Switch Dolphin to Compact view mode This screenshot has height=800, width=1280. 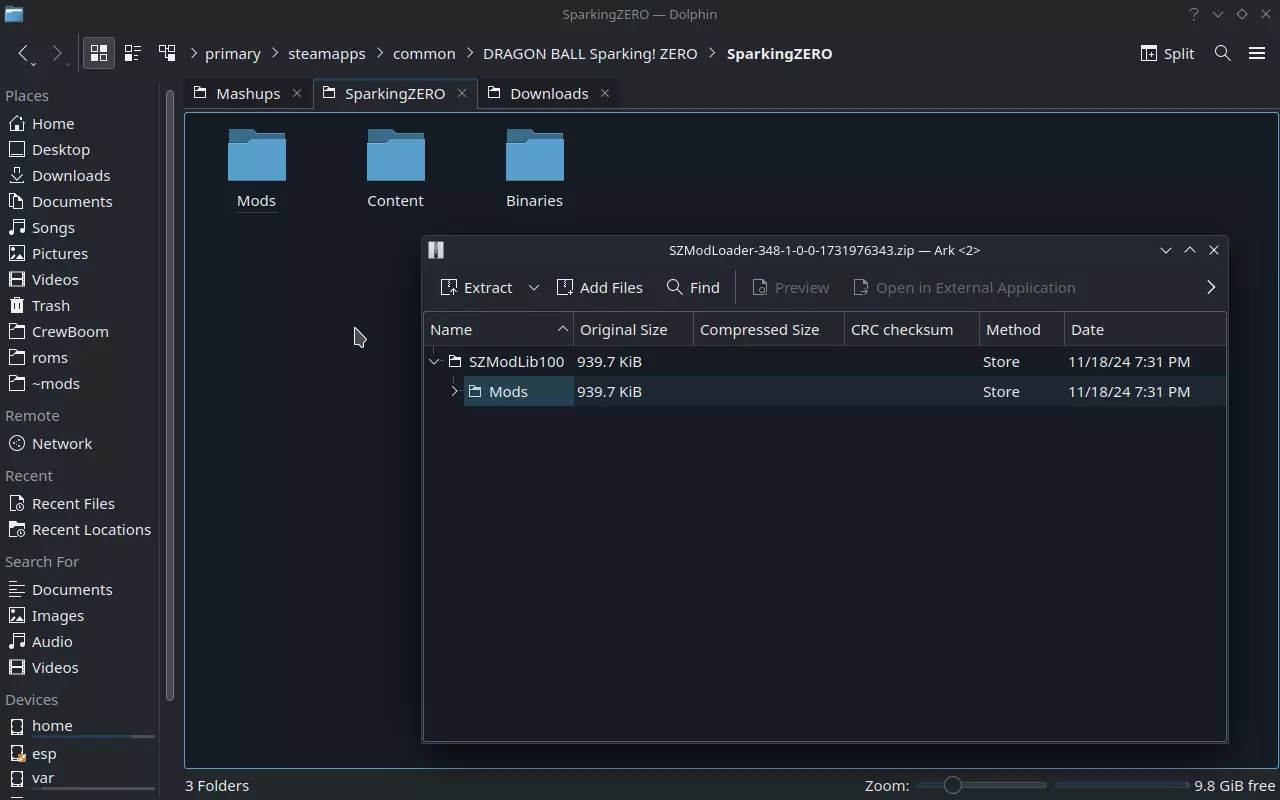click(x=132, y=53)
